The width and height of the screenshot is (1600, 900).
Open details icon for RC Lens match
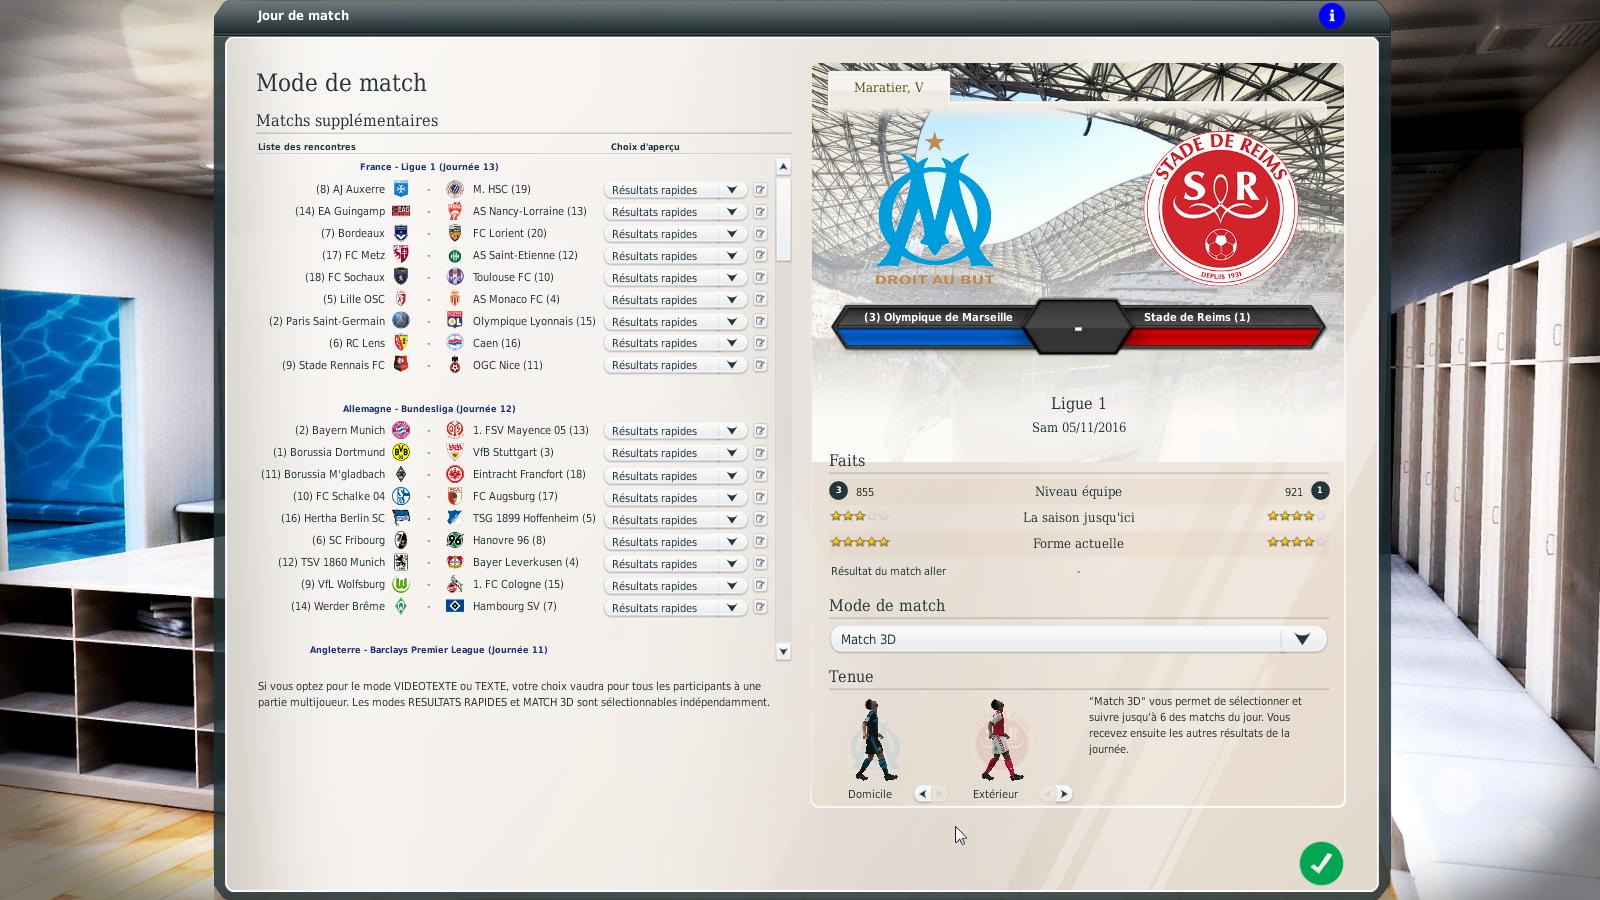[760, 343]
